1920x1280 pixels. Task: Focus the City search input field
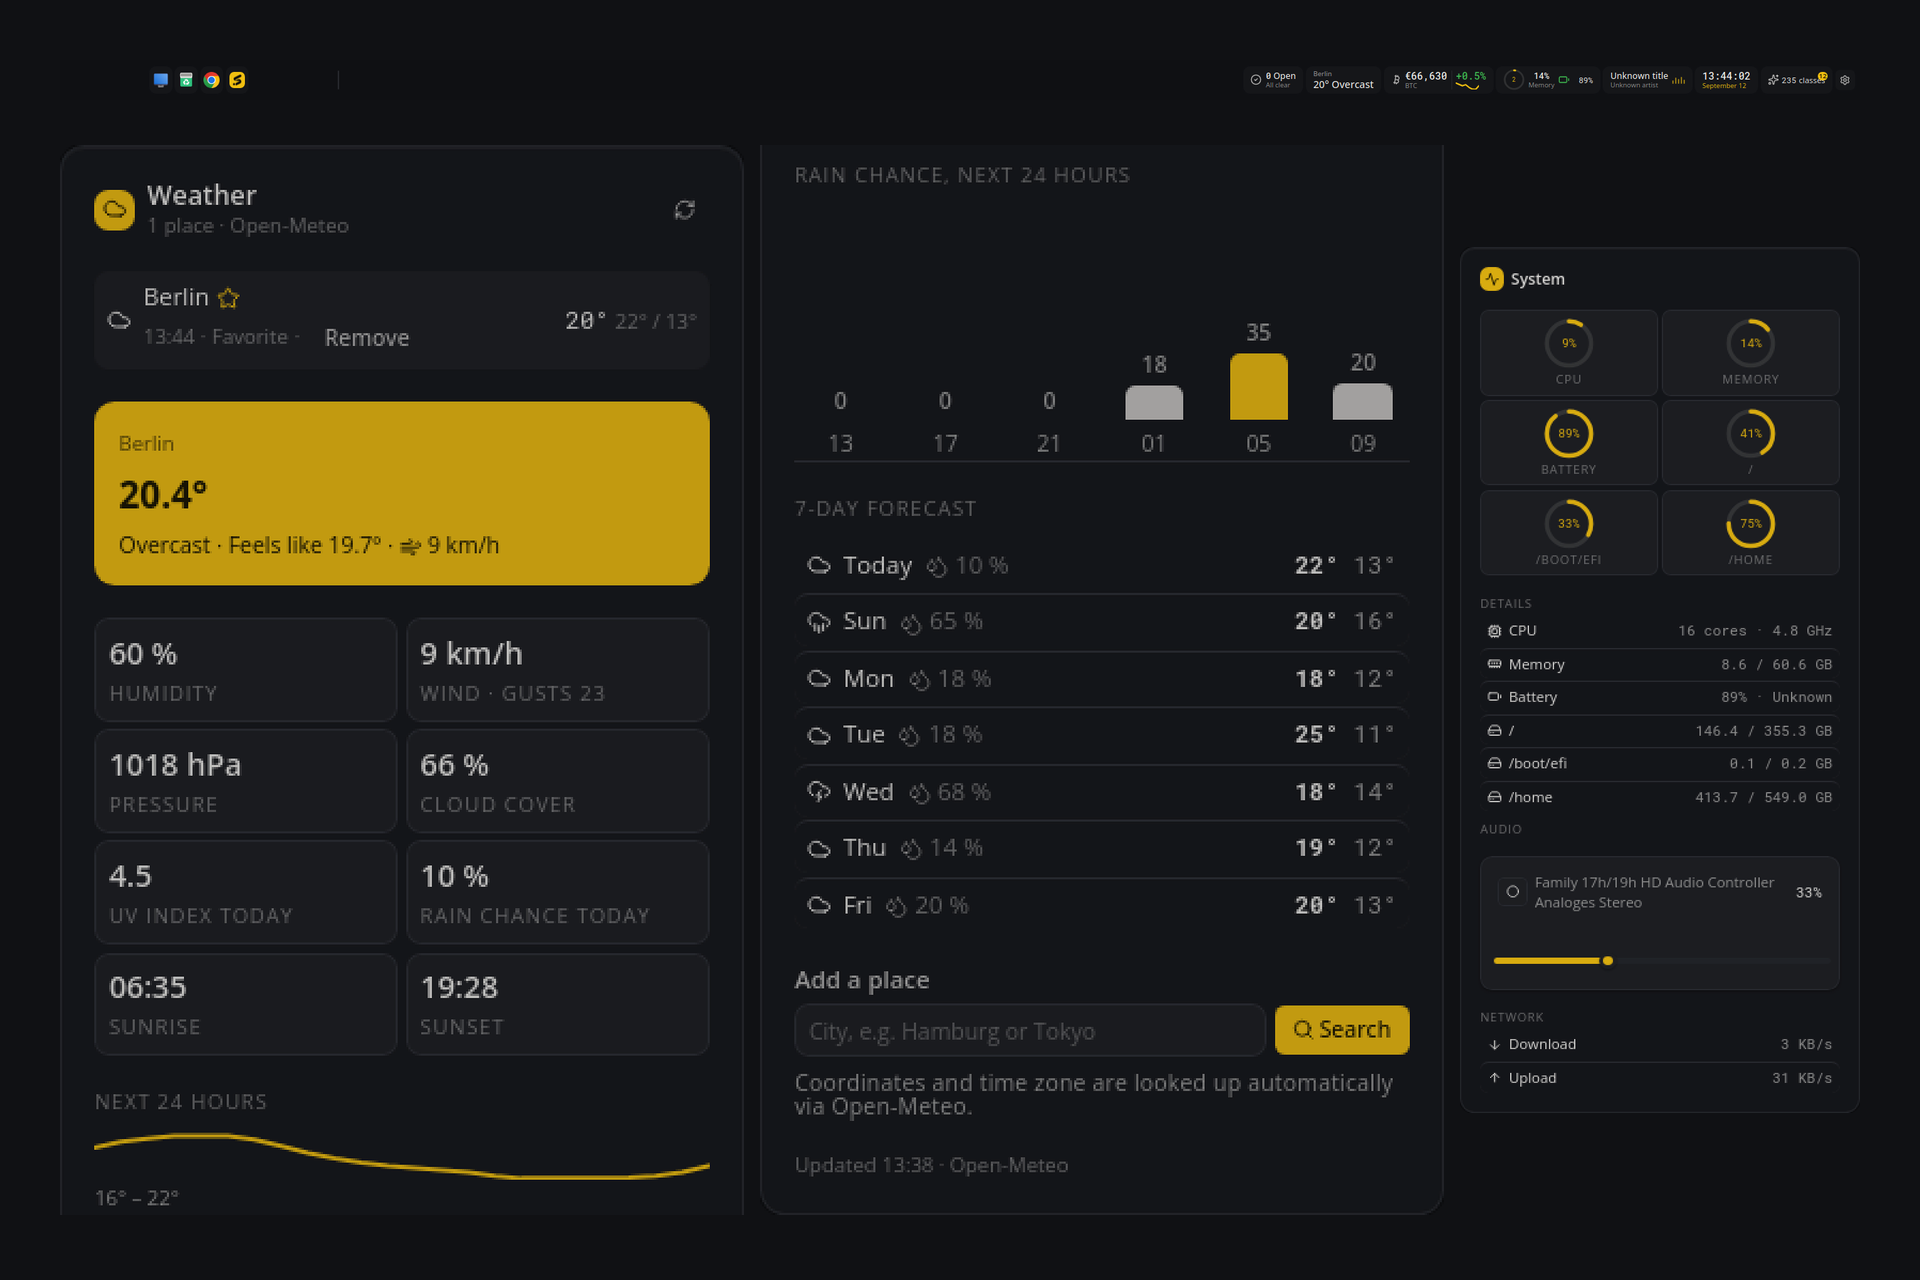pos(1030,1030)
